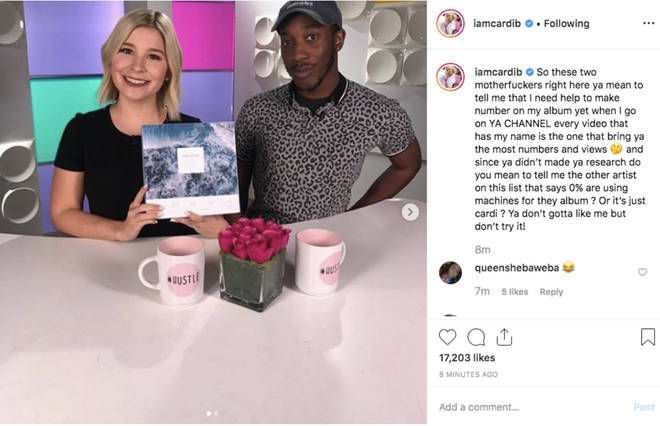Open the 17,203 likes list
This screenshot has height=426, width=660.
pyautogui.click(x=467, y=358)
